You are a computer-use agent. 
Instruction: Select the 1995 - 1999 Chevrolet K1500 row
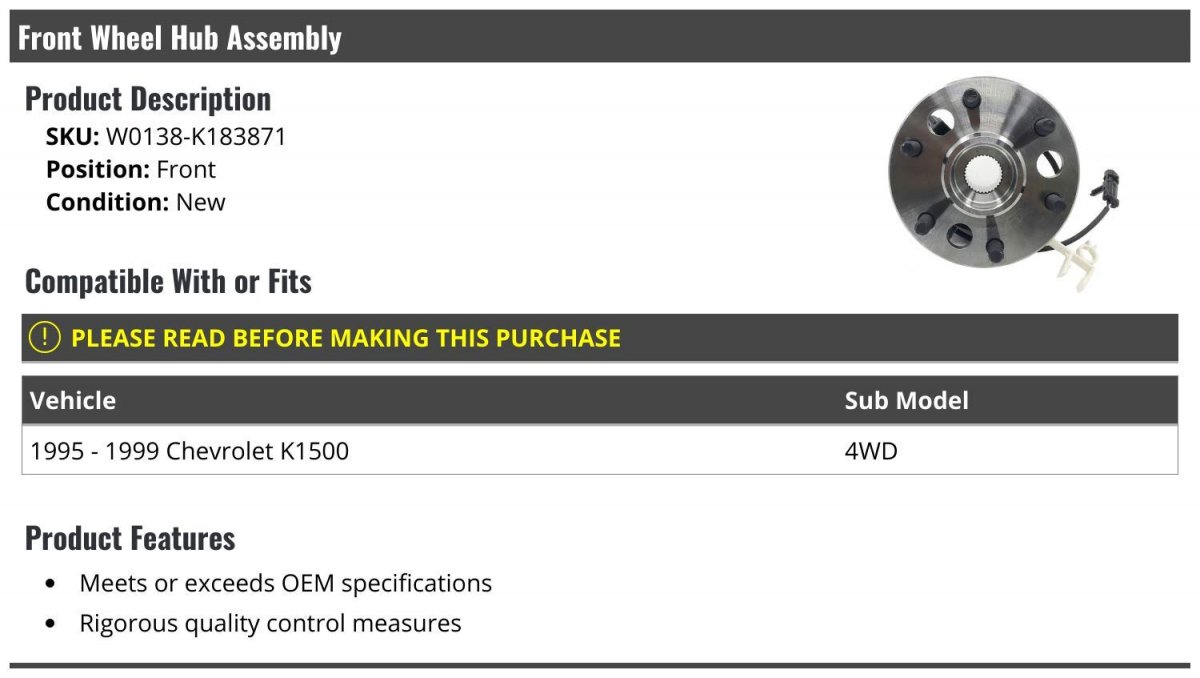190,451
